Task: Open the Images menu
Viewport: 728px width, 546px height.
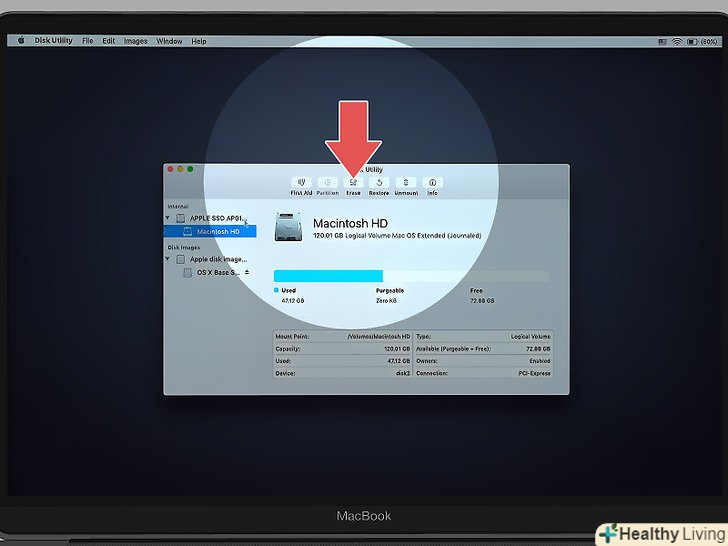Action: click(x=136, y=41)
